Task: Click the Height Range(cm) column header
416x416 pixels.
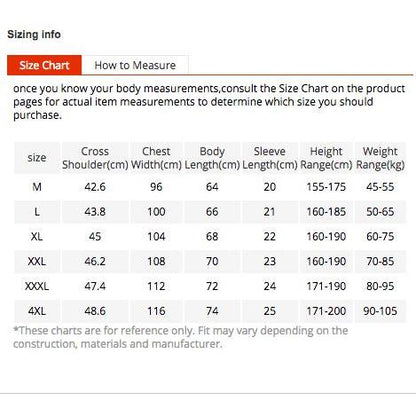Action: (x=326, y=158)
